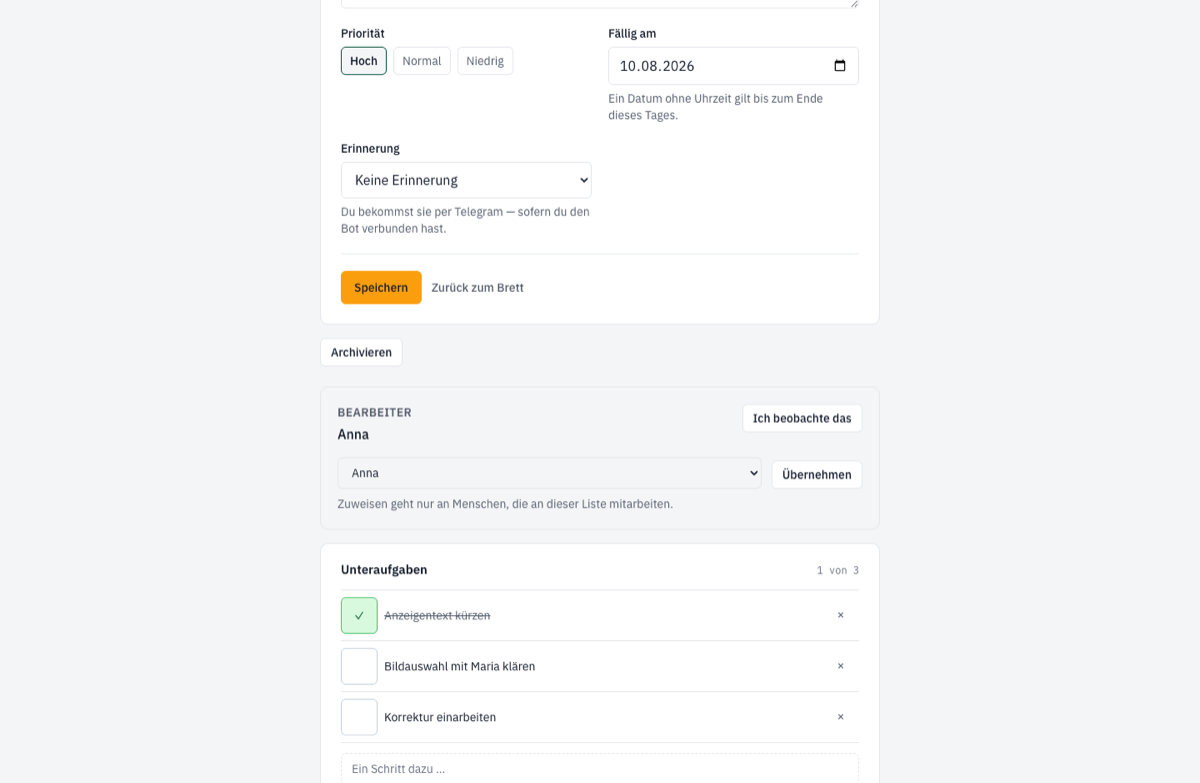Viewport: 1200px width, 783px height.
Task: Click the subtask text 'Korrektur einarbeiten'
Action: click(x=440, y=717)
